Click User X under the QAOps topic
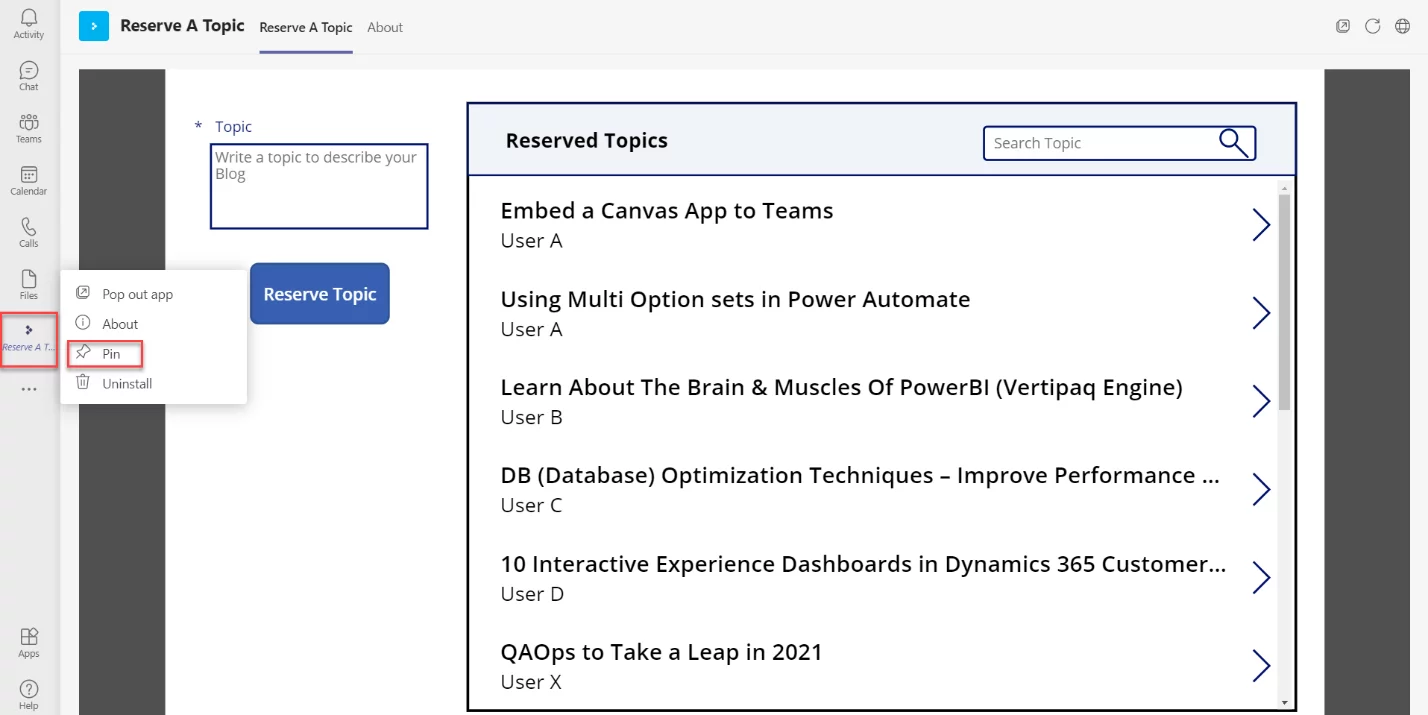The image size is (1428, 715). click(531, 683)
